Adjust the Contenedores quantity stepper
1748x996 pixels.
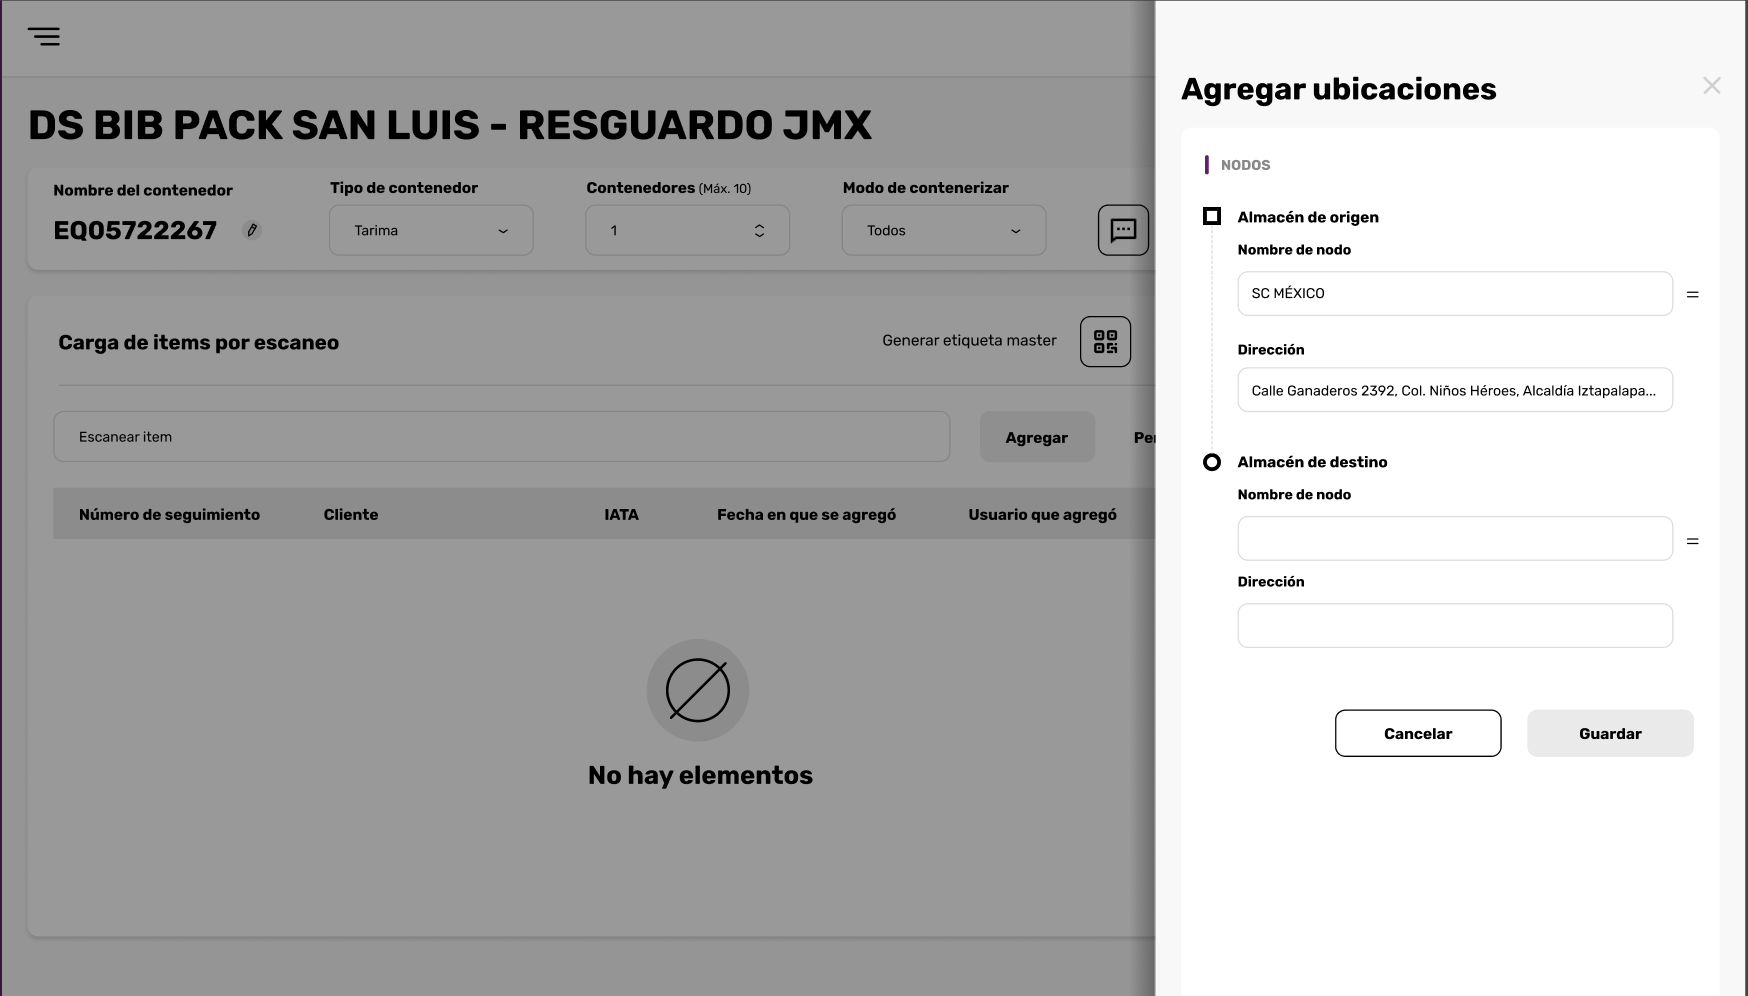tap(759, 230)
